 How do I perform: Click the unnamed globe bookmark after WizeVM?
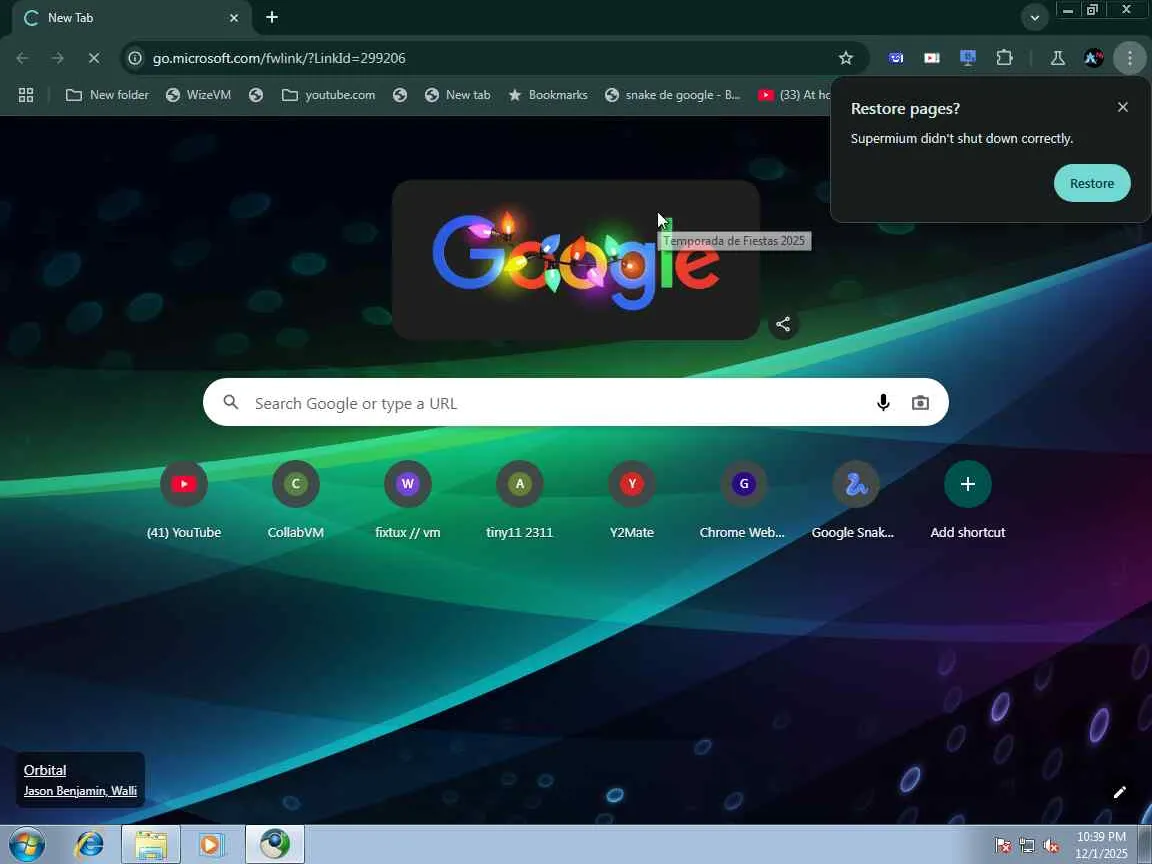coord(256,95)
